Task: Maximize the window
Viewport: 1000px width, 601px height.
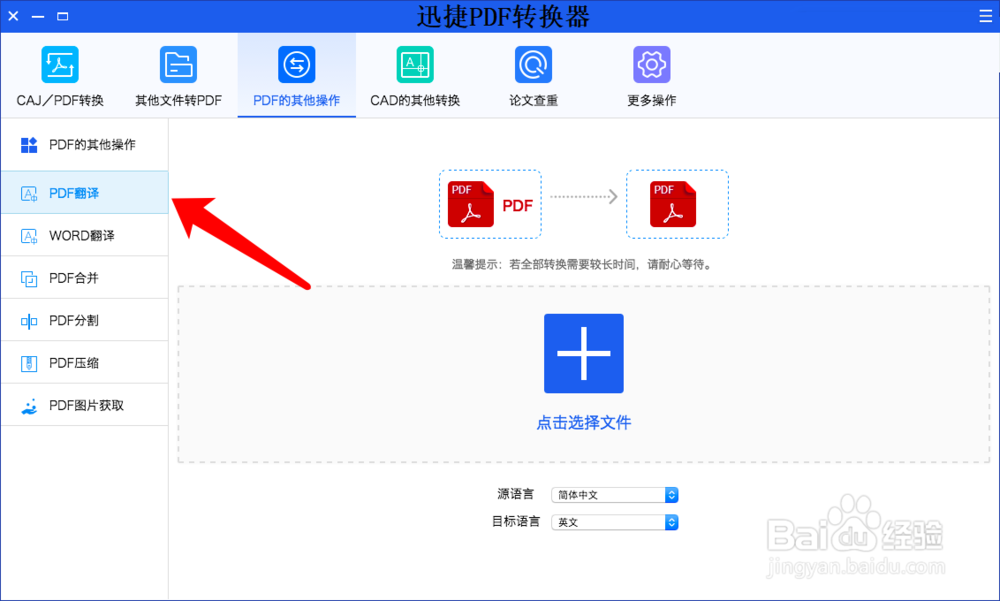Action: (x=62, y=16)
